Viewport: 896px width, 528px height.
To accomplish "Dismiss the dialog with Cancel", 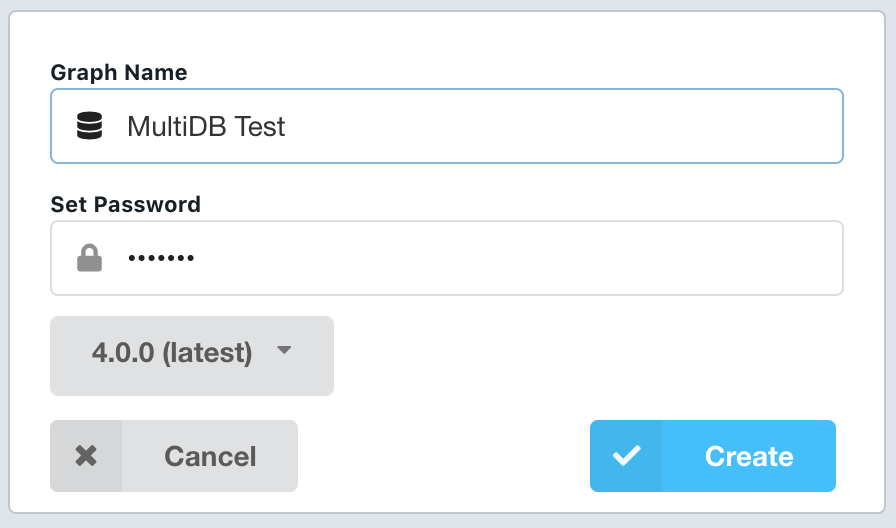I will (x=174, y=456).
